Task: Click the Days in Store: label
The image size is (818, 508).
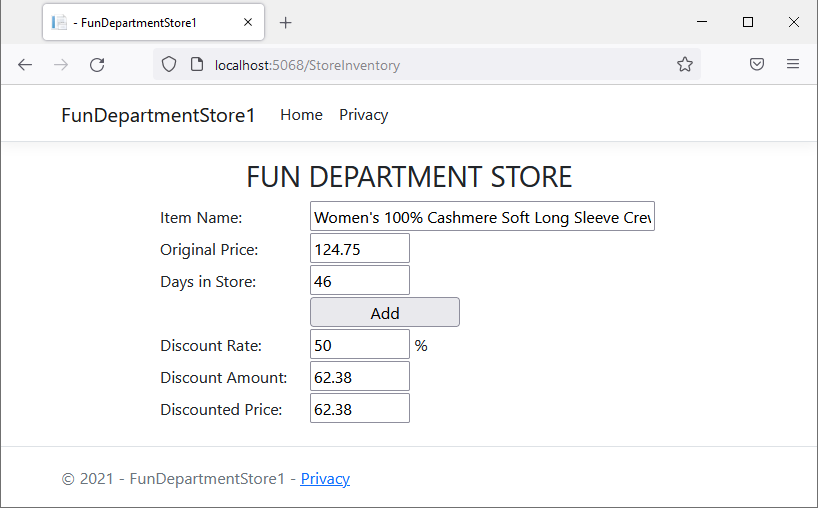Action: pos(208,281)
